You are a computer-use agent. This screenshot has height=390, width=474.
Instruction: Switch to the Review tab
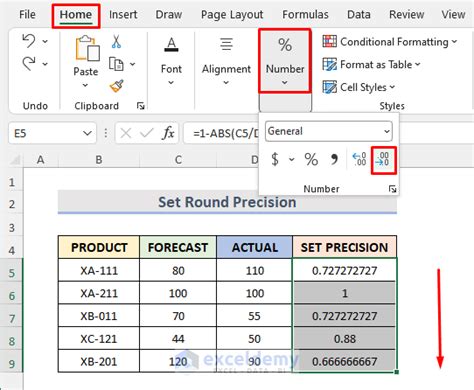coord(406,15)
